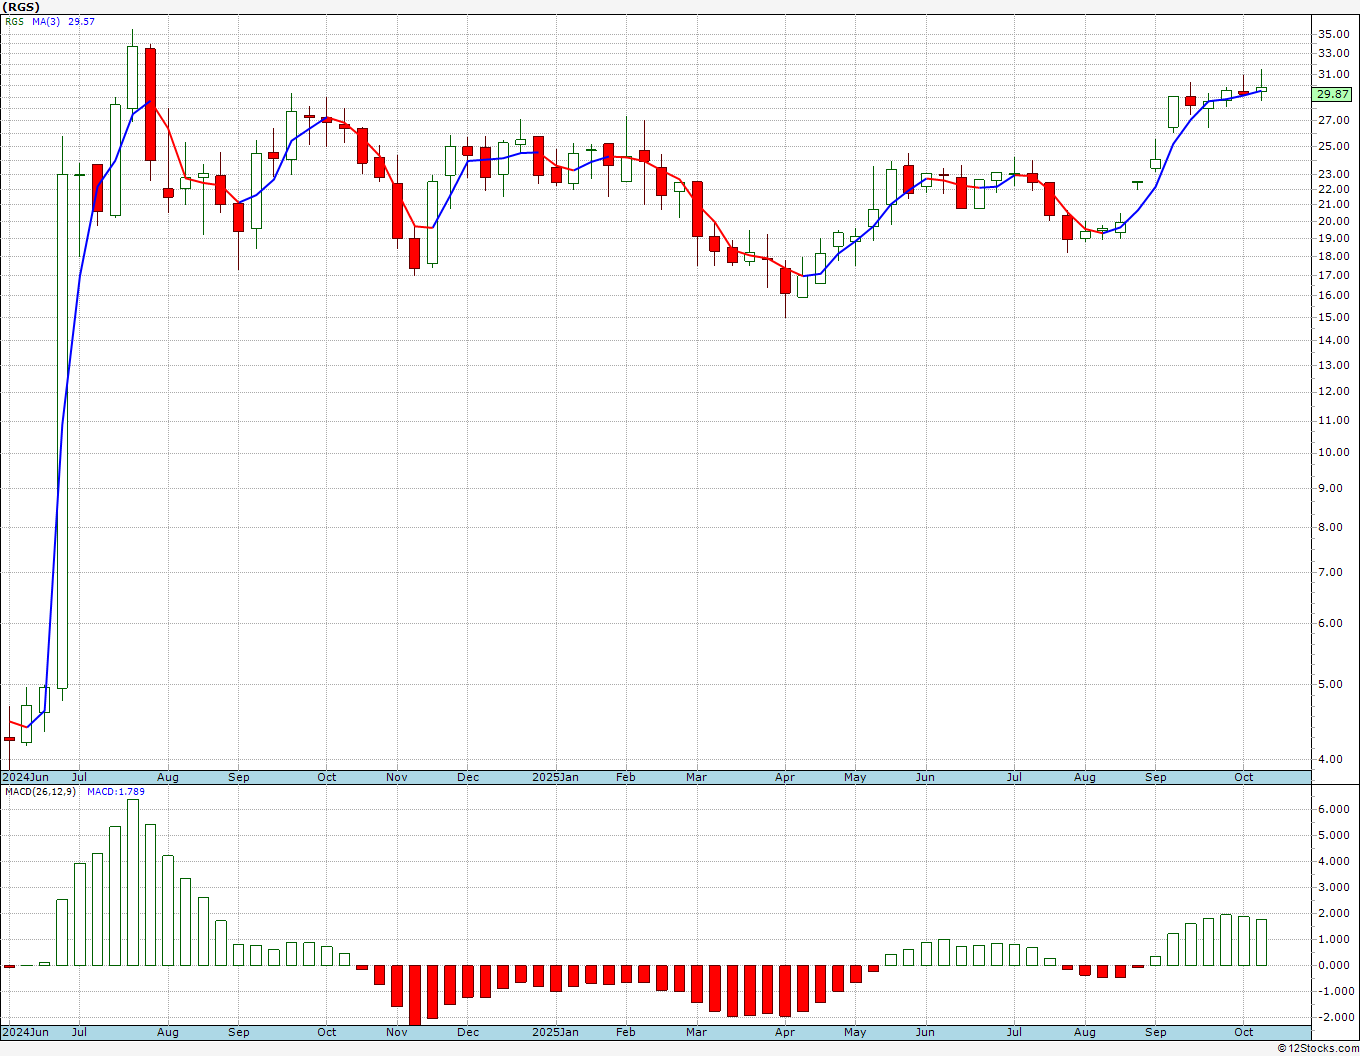Image resolution: width=1360 pixels, height=1056 pixels.
Task: Select the 31.00 price axis label
Action: point(1333,74)
